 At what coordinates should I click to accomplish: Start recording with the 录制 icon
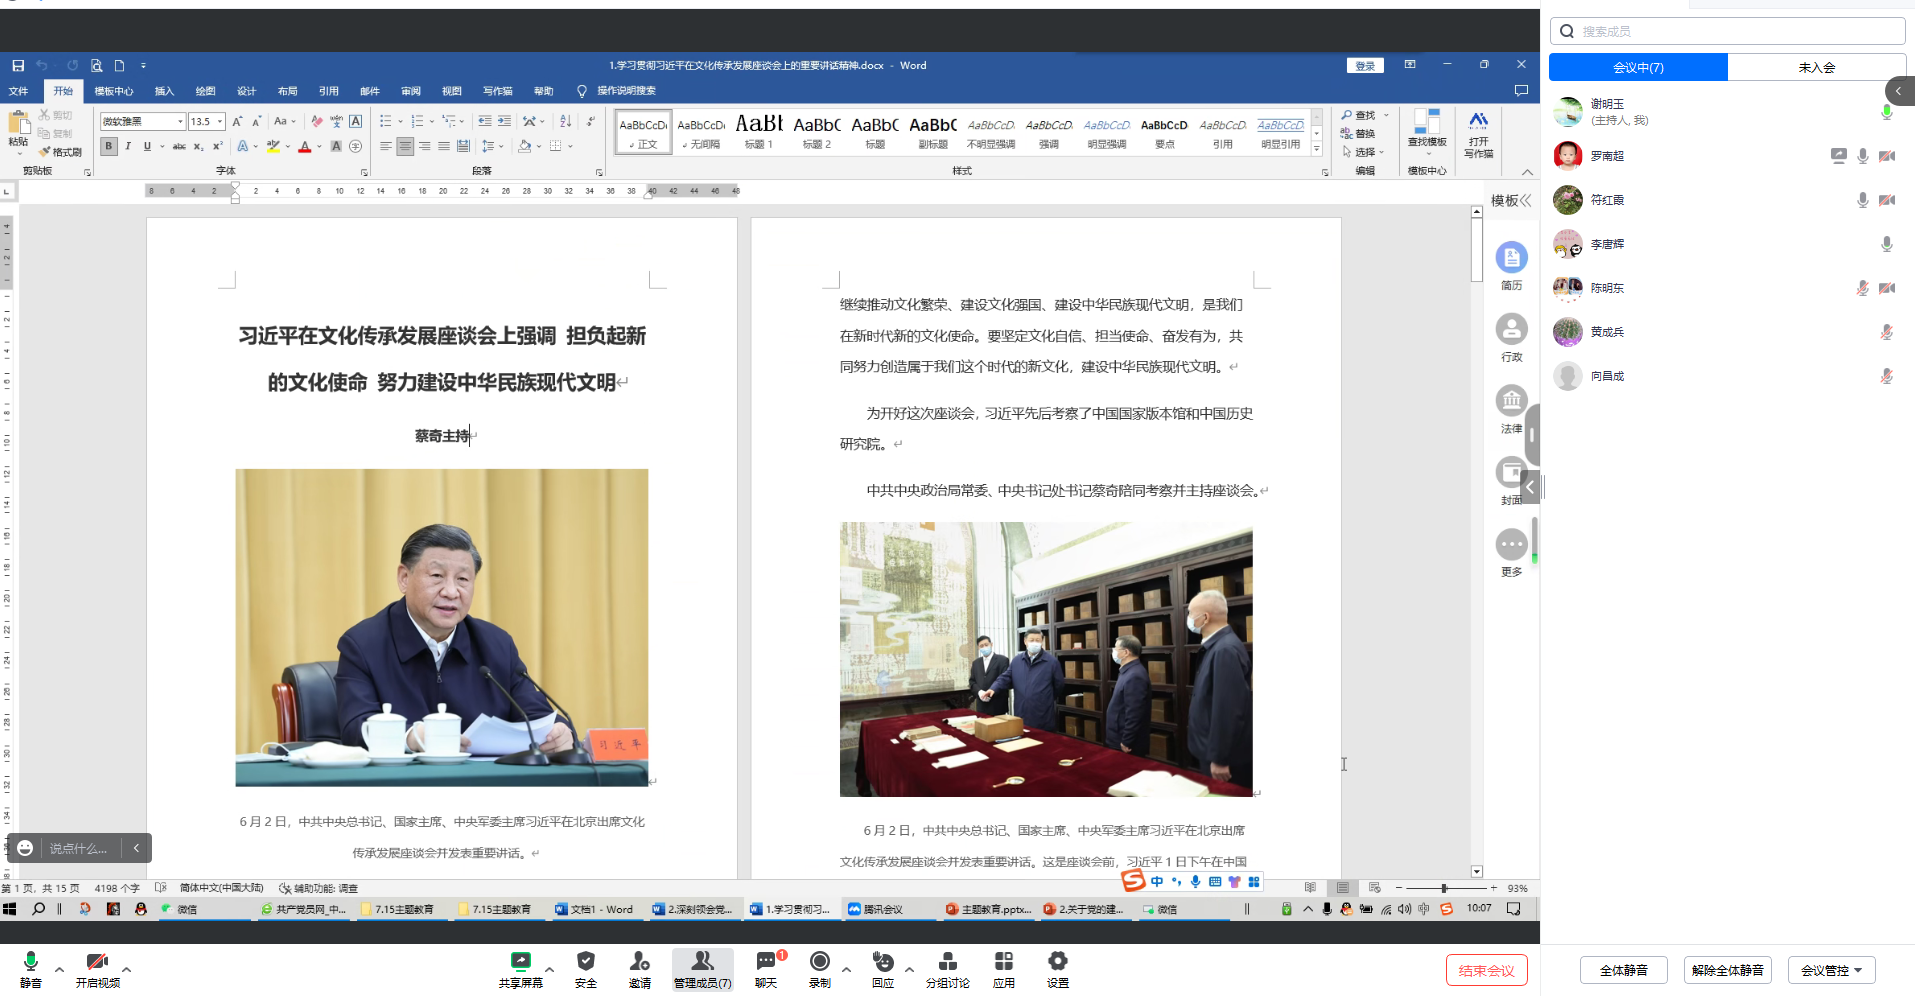tap(819, 962)
